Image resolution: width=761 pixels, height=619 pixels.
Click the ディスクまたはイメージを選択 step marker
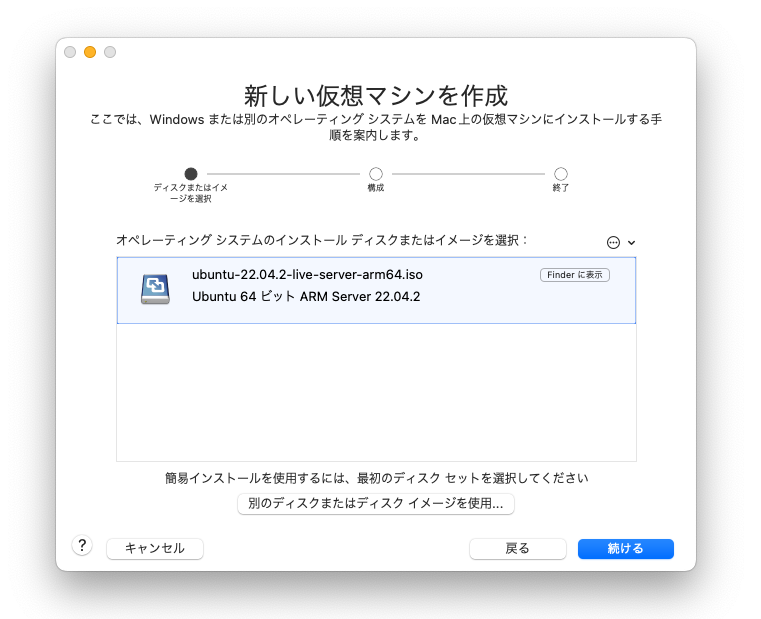click(191, 174)
